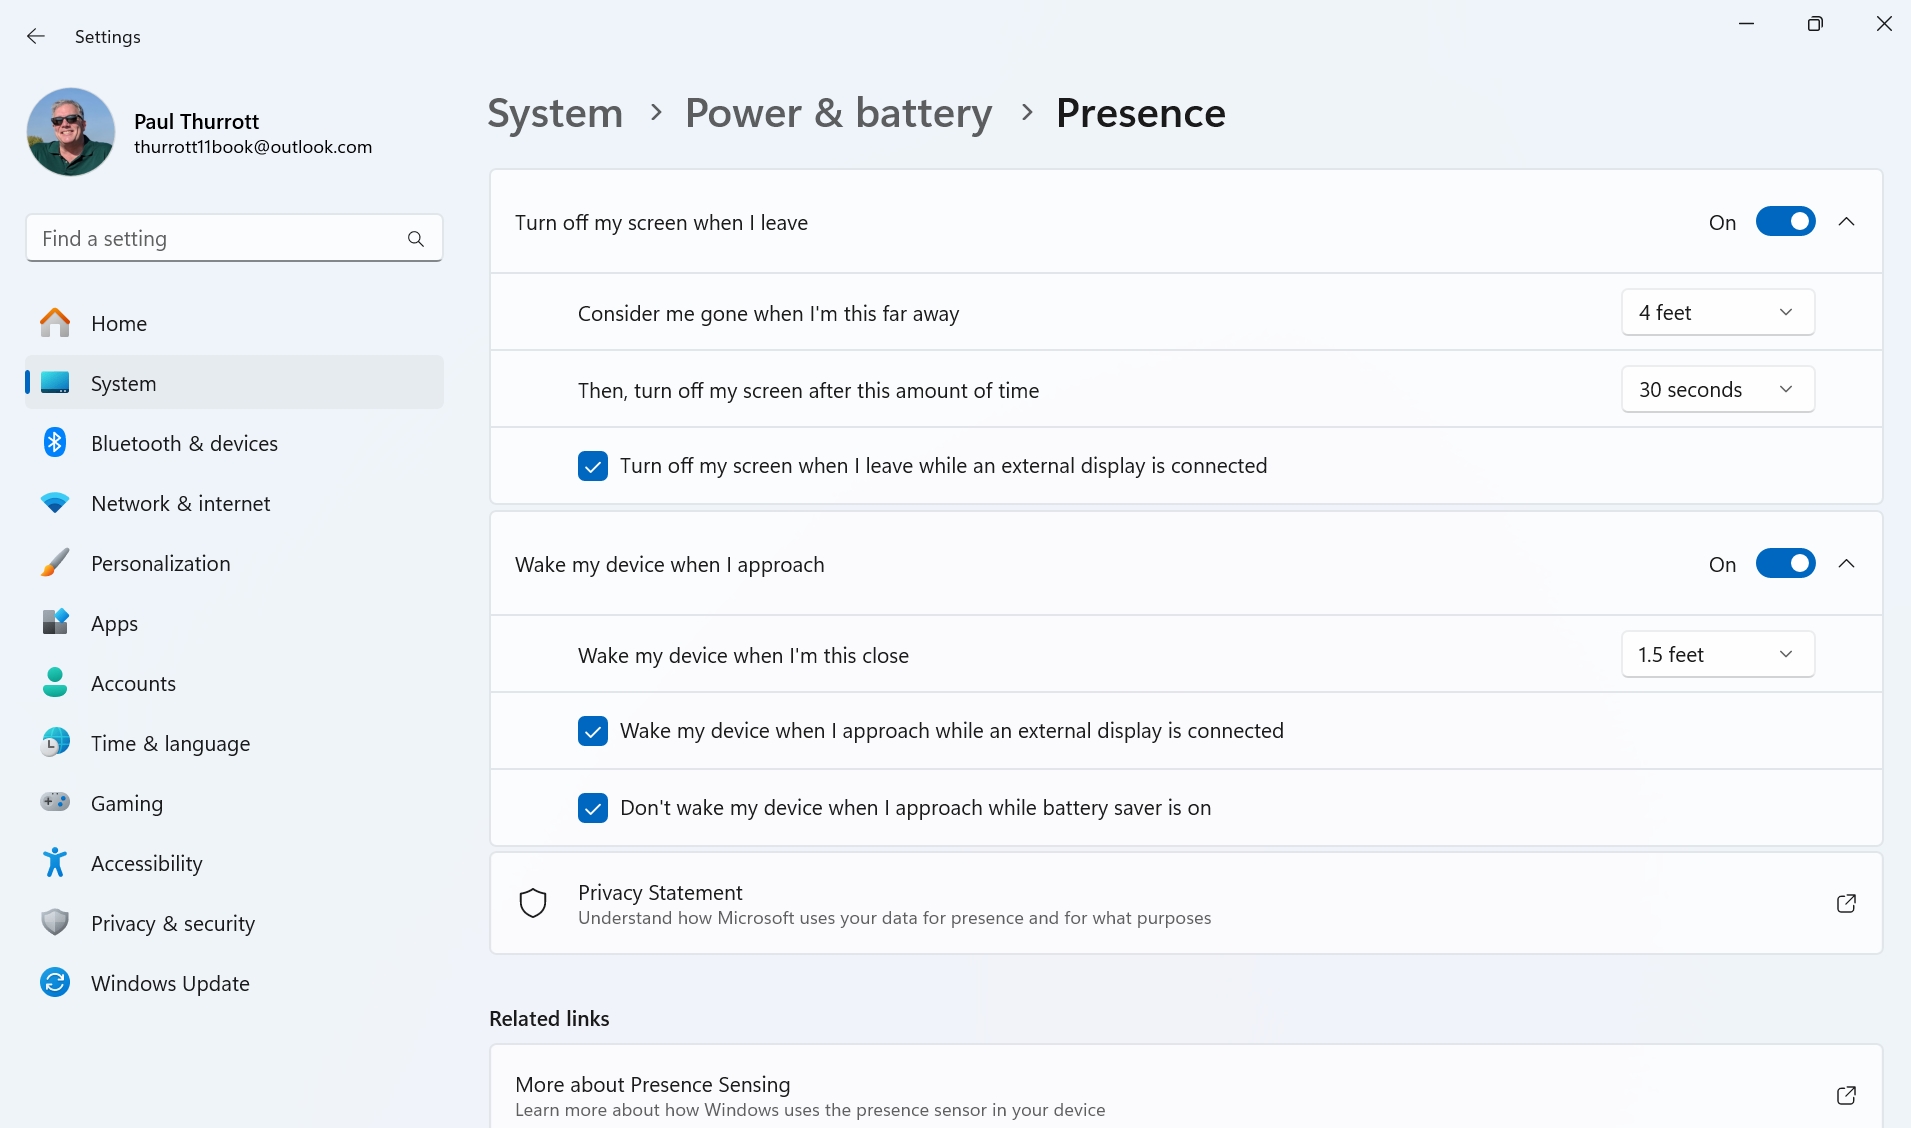Open the '1.5 feet' wake distance dropdown
Image resolution: width=1911 pixels, height=1128 pixels.
point(1717,655)
